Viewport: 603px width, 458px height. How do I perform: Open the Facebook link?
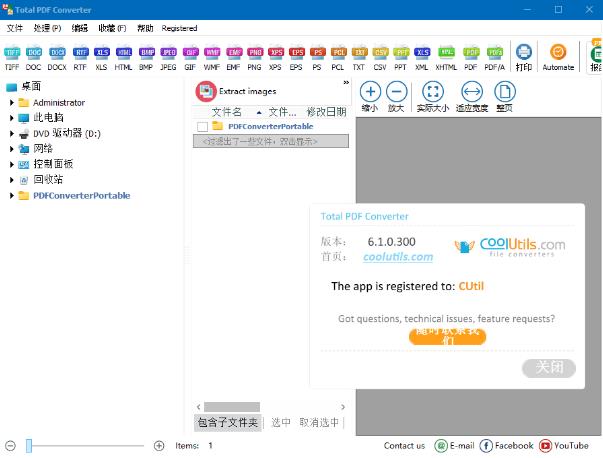tap(506, 446)
